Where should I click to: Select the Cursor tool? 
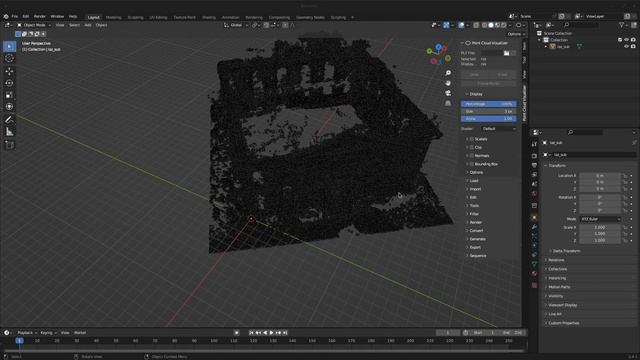[x=9, y=58]
